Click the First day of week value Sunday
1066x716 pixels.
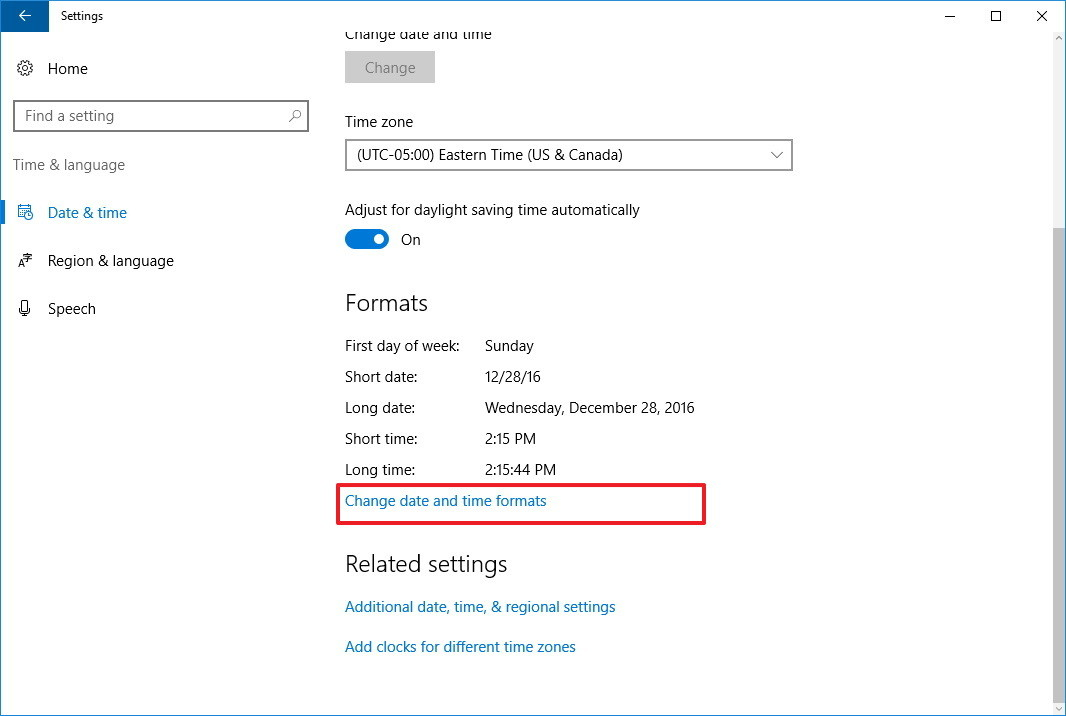point(509,346)
